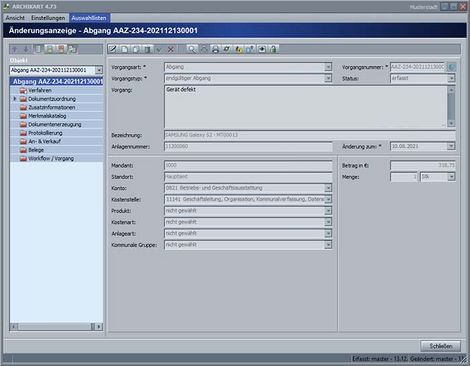Click the tree panel horizontal scrollbar
The height and width of the screenshot is (366, 470).
point(56,327)
